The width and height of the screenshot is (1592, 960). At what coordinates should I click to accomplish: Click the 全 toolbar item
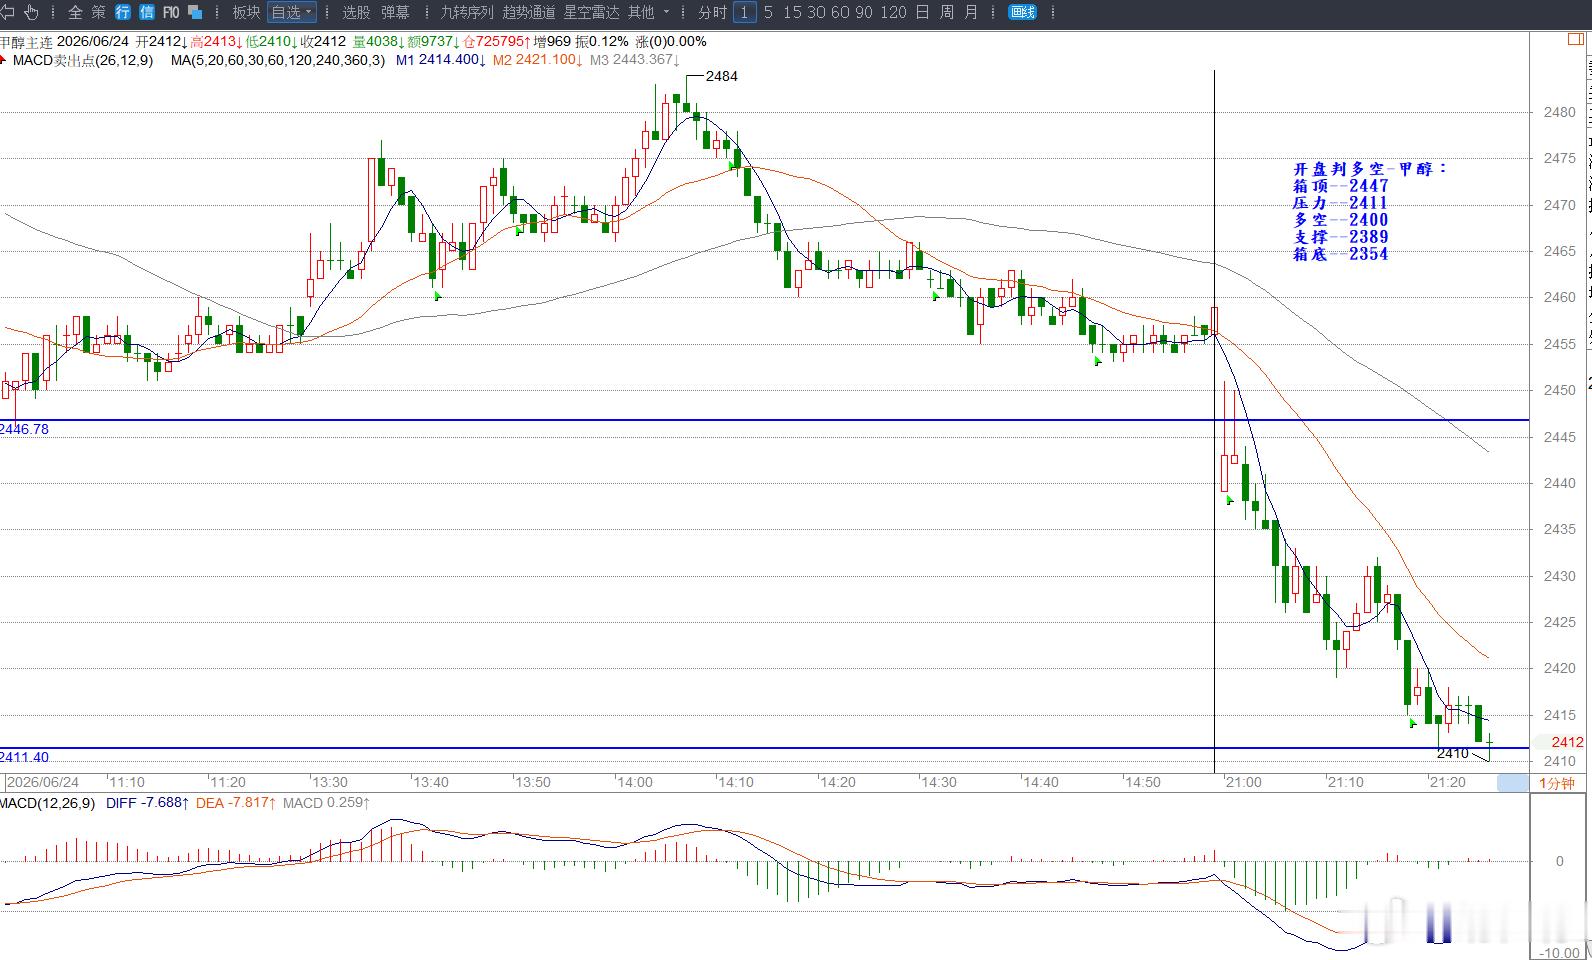tap(75, 12)
